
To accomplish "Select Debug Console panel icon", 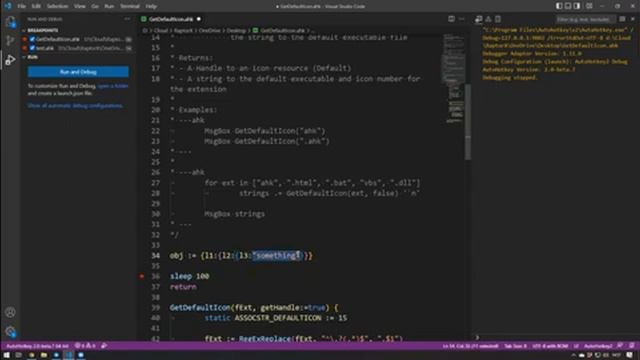I will point(478,19).
